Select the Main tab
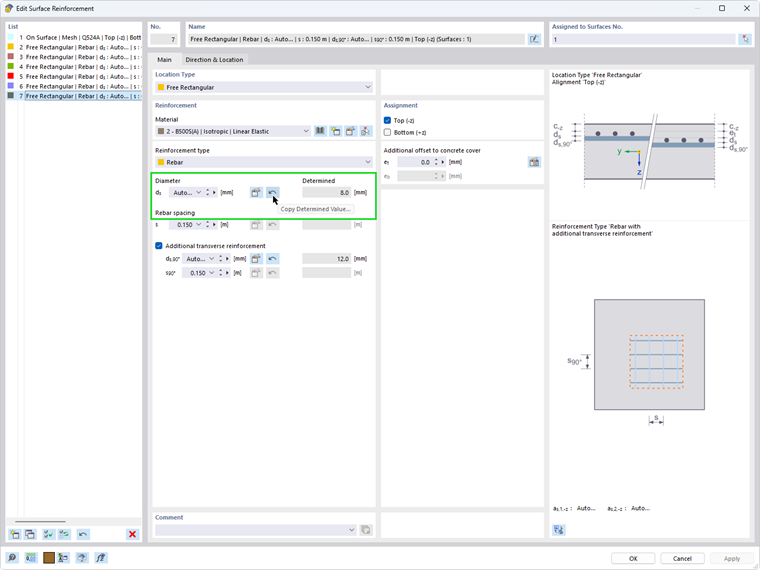The height and width of the screenshot is (570, 760). click(x=164, y=60)
